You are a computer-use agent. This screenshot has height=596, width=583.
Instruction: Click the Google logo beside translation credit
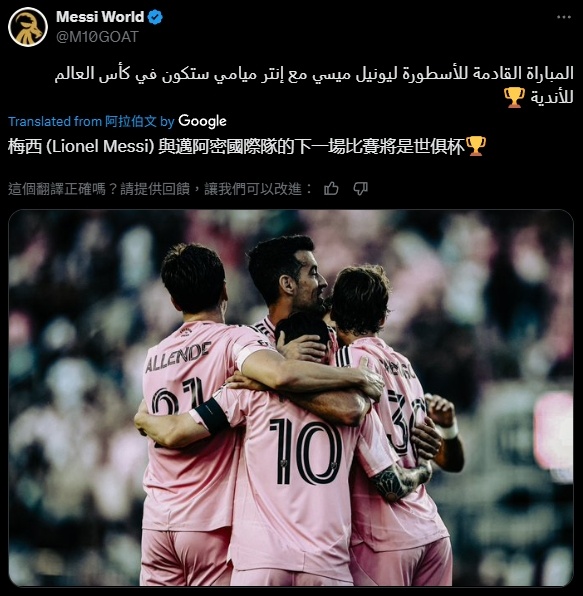pyautogui.click(x=202, y=121)
